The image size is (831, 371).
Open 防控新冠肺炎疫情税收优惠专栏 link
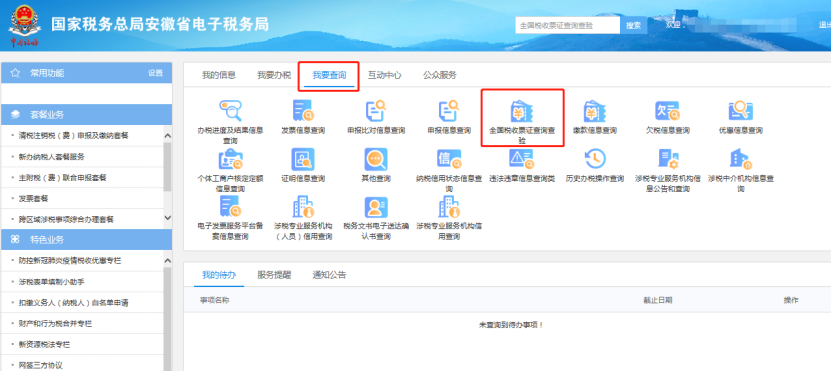[x=70, y=261]
